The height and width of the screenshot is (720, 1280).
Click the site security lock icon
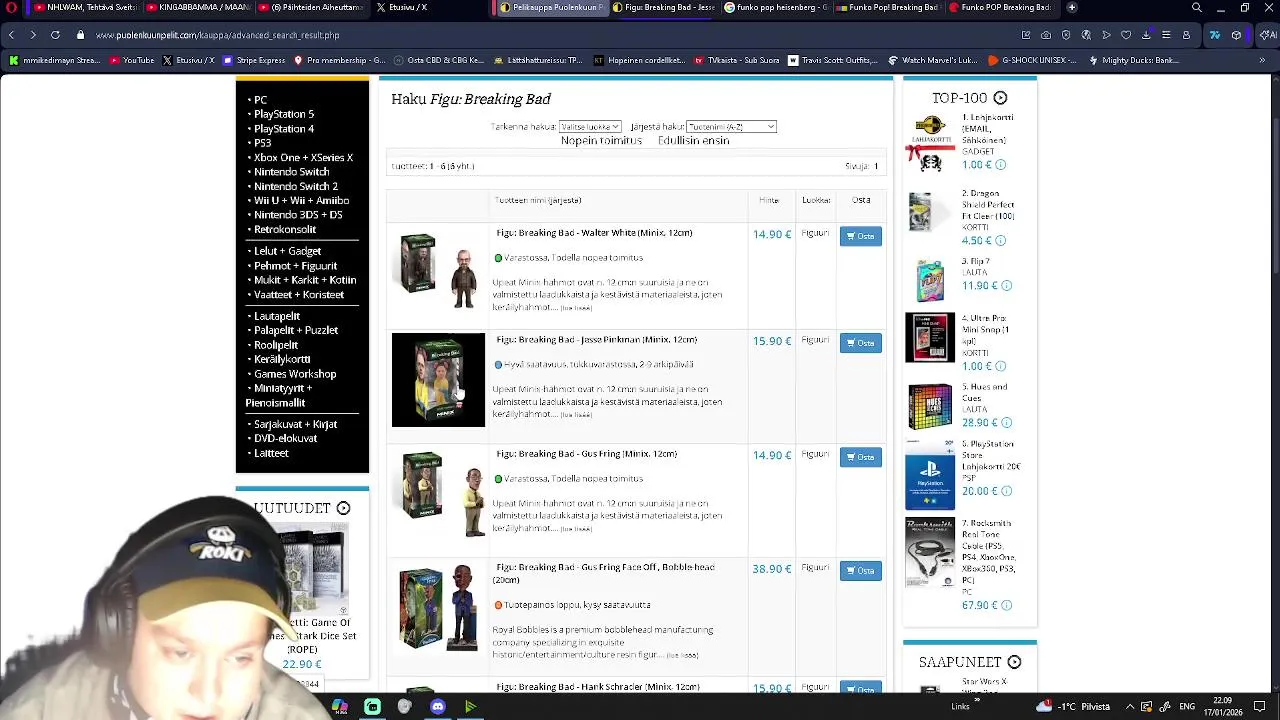(x=80, y=35)
